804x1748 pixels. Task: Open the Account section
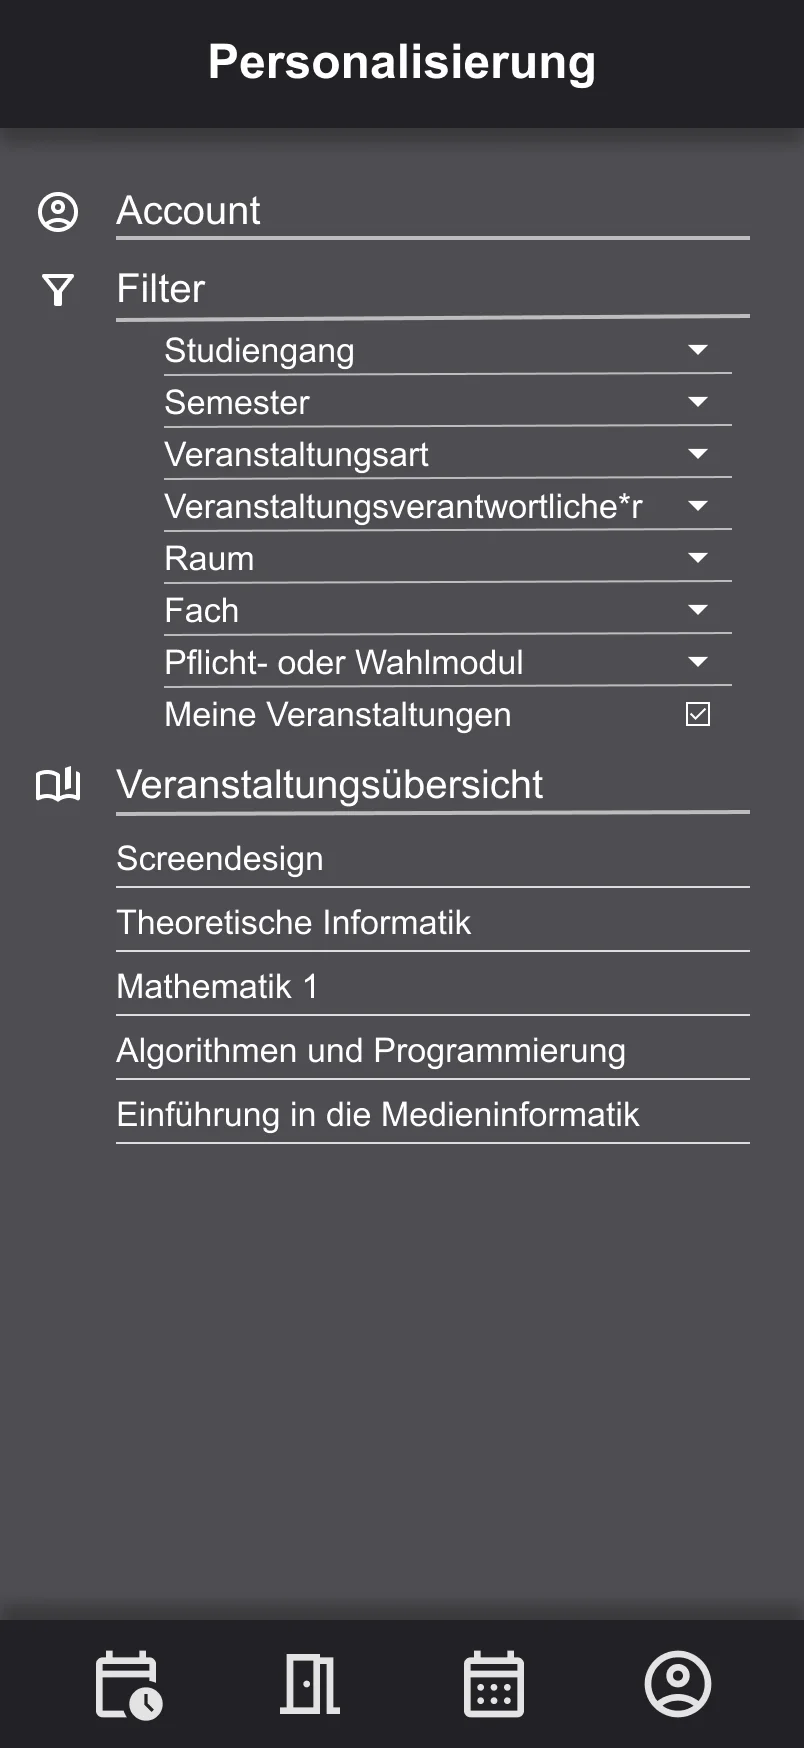tap(189, 211)
